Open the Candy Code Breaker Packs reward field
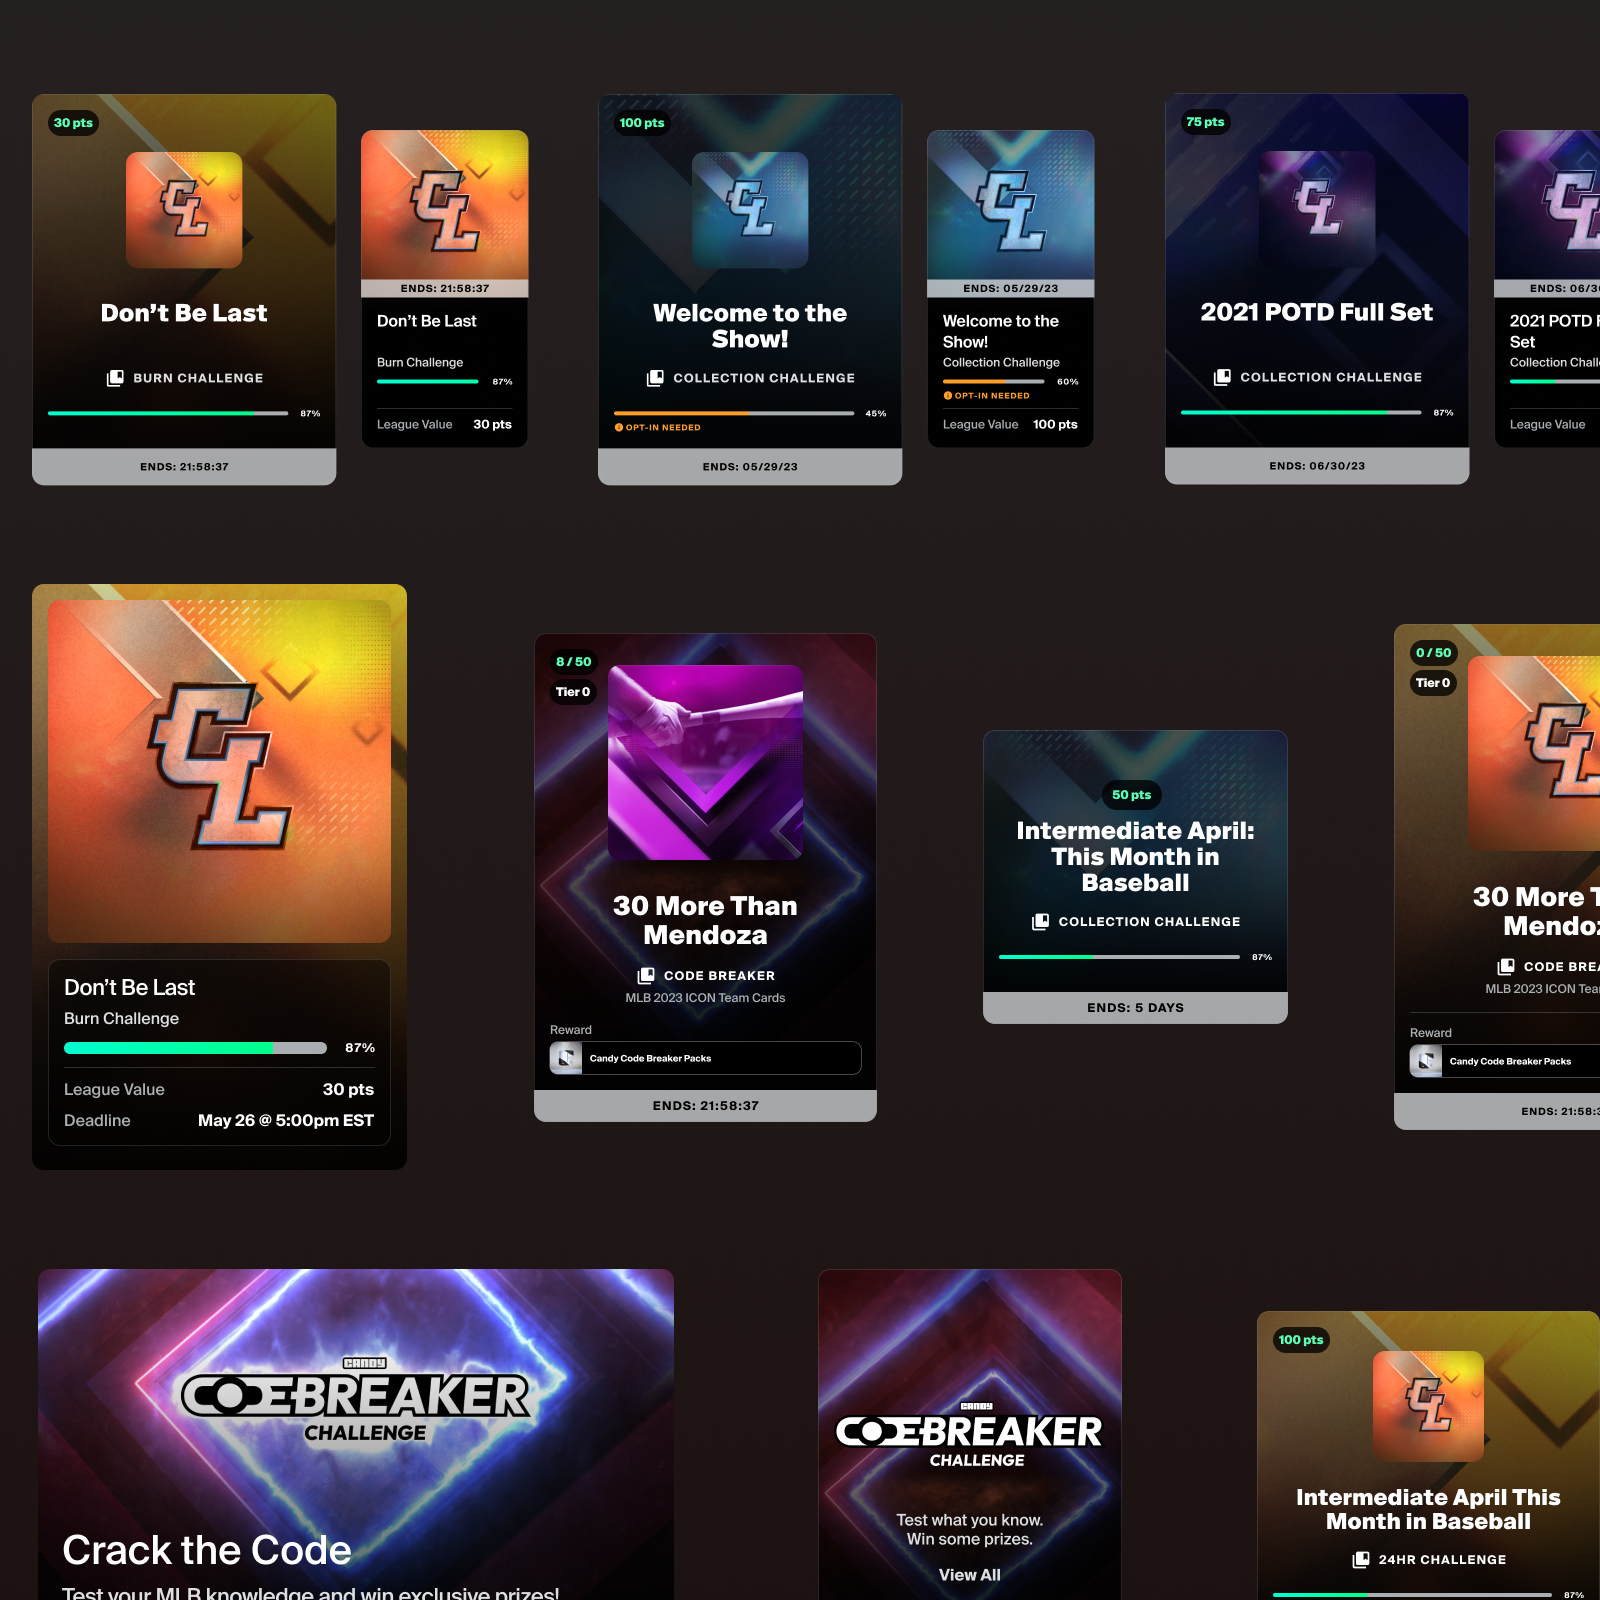Viewport: 1600px width, 1600px height. (705, 1058)
